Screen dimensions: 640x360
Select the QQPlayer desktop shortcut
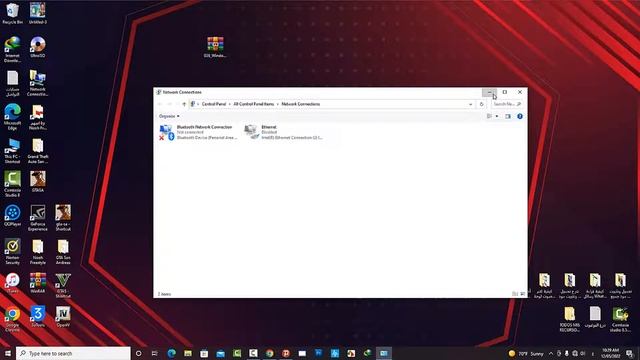[12, 216]
